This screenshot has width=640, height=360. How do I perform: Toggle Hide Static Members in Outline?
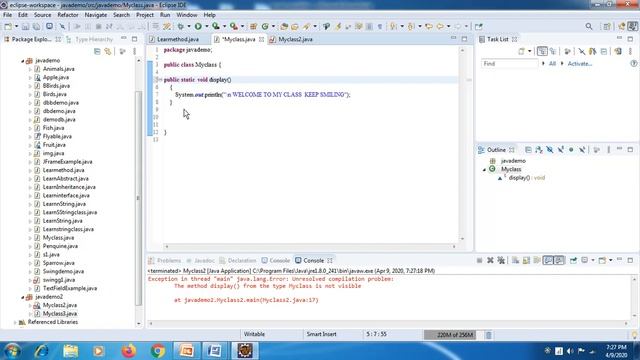(x=560, y=150)
